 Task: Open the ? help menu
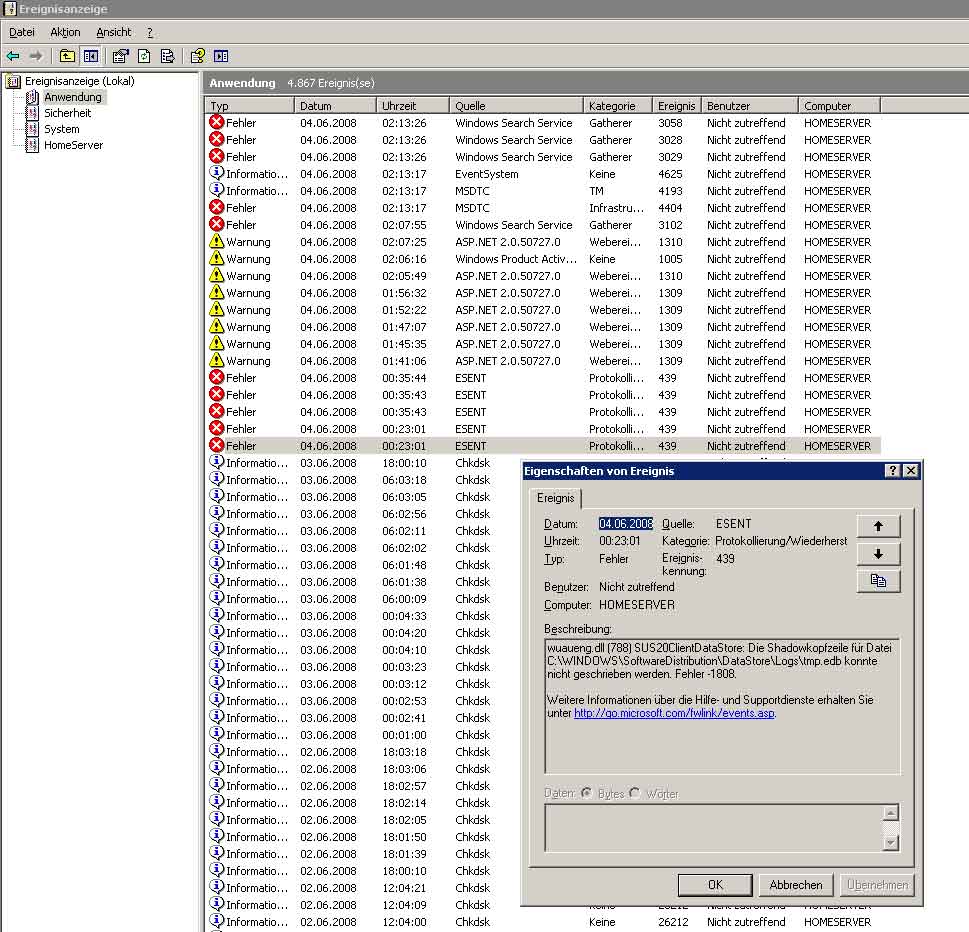pyautogui.click(x=150, y=32)
